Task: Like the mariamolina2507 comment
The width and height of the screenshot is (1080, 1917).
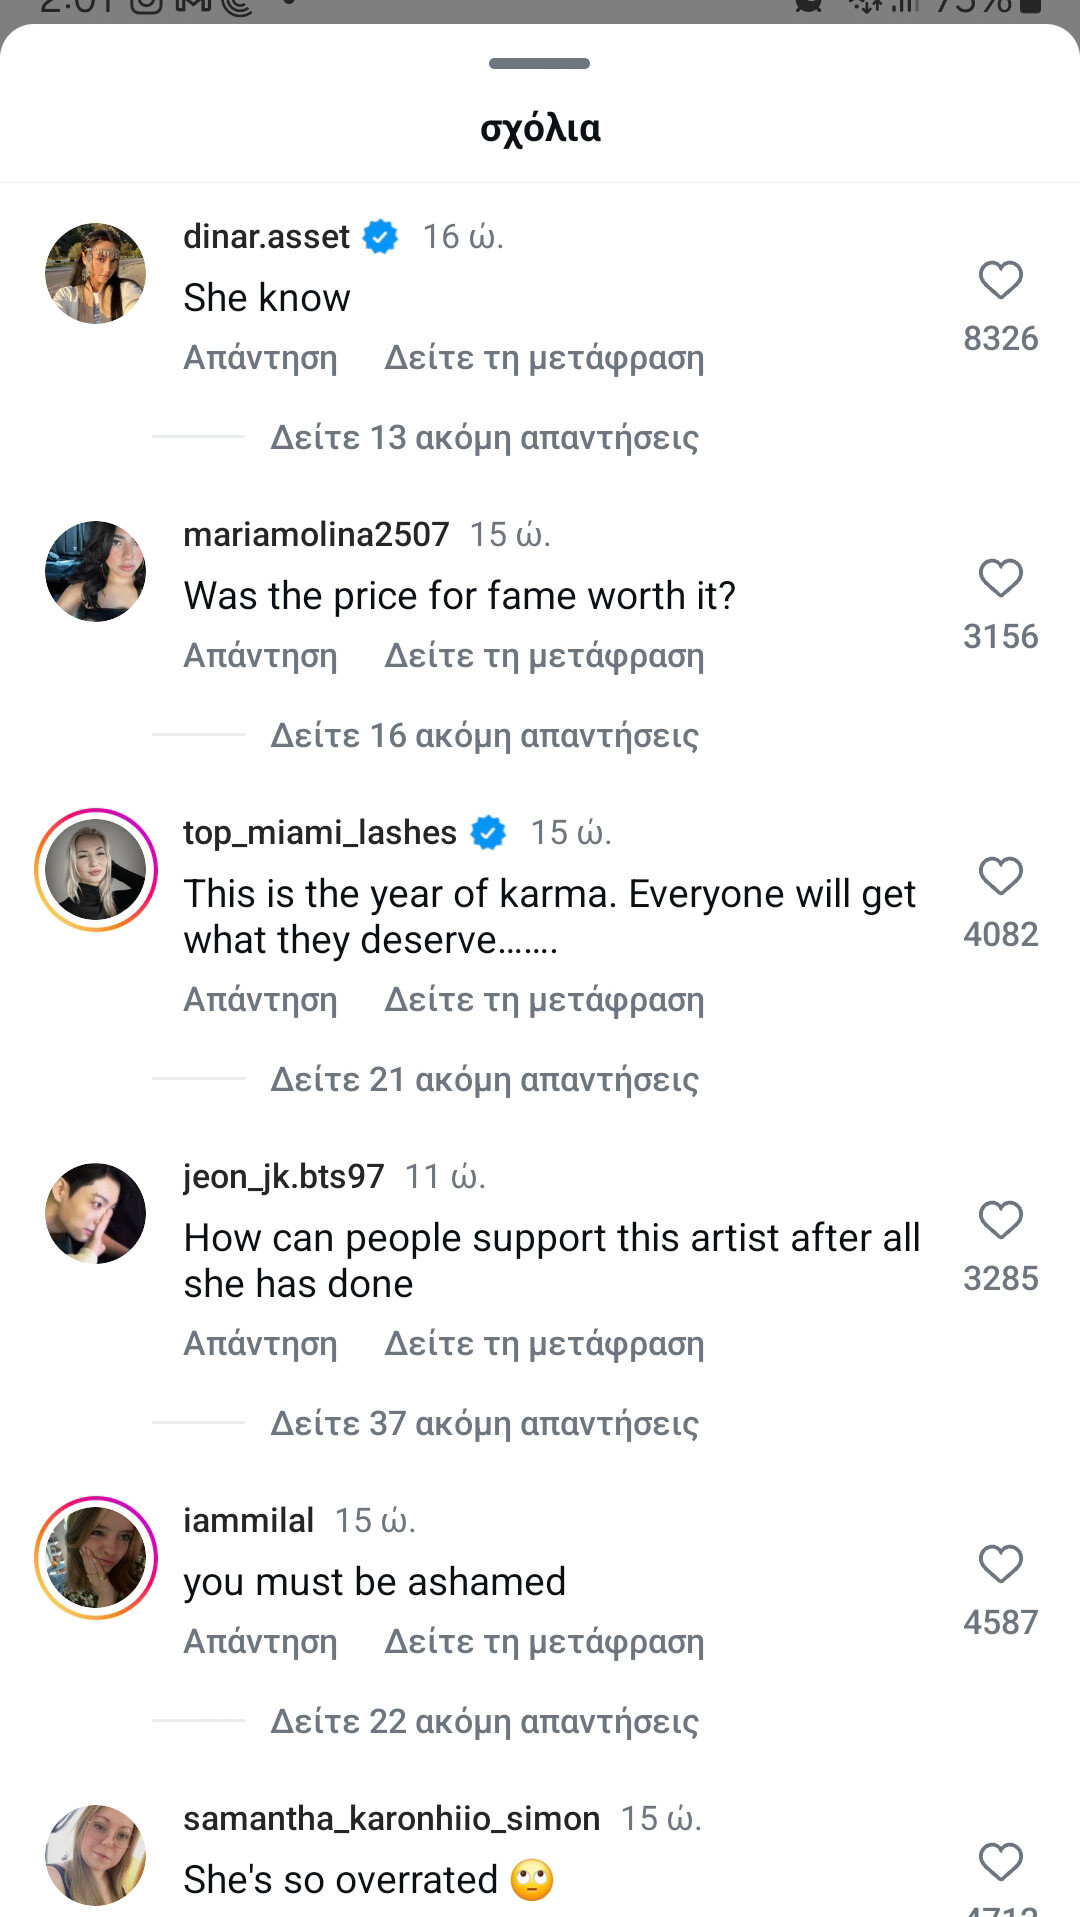Action: pos(1000,579)
